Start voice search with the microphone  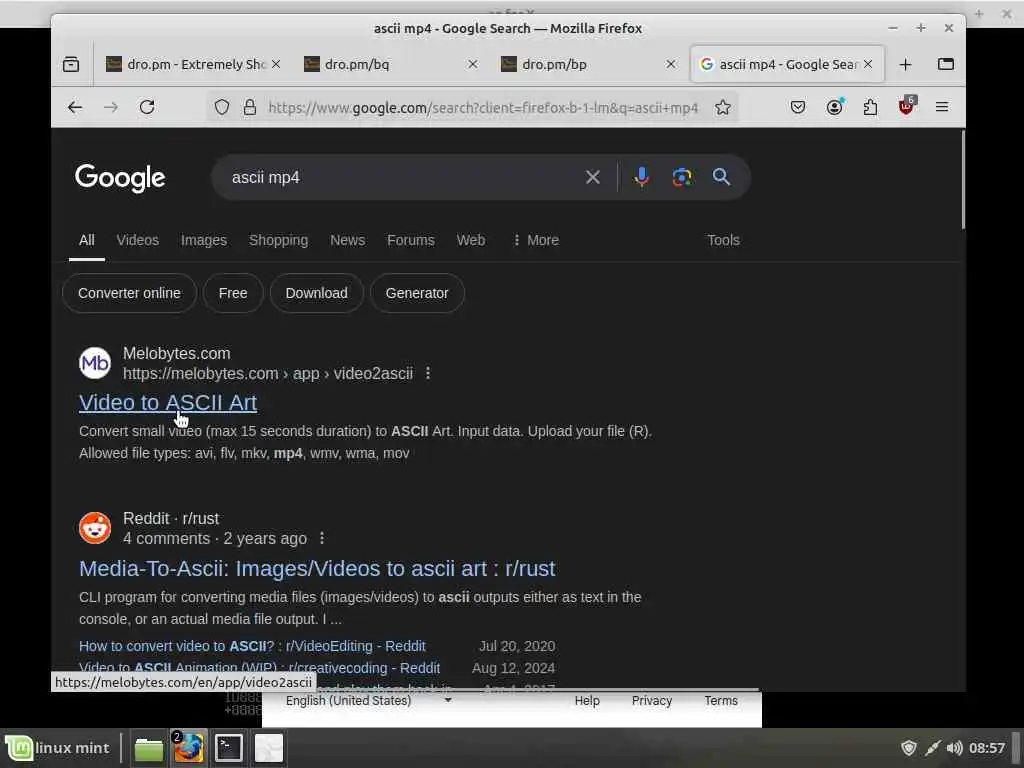pyautogui.click(x=641, y=177)
